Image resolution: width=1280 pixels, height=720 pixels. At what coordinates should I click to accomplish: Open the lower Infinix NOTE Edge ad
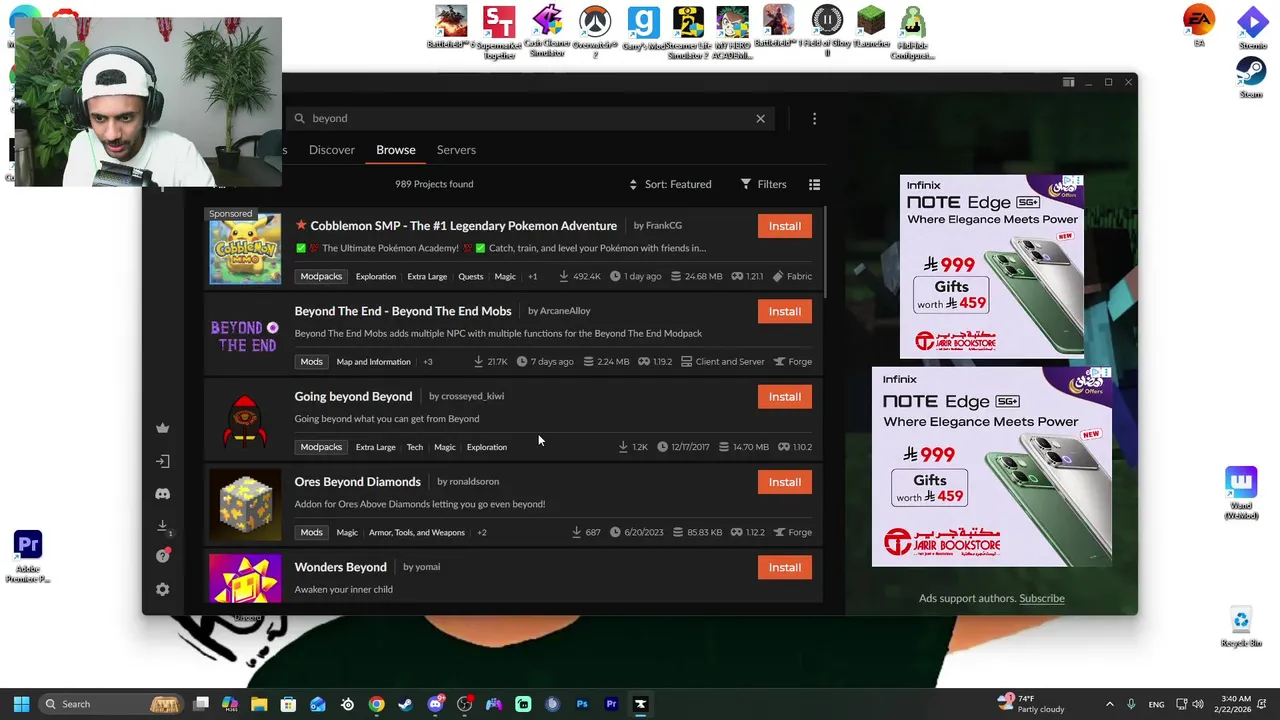992,466
